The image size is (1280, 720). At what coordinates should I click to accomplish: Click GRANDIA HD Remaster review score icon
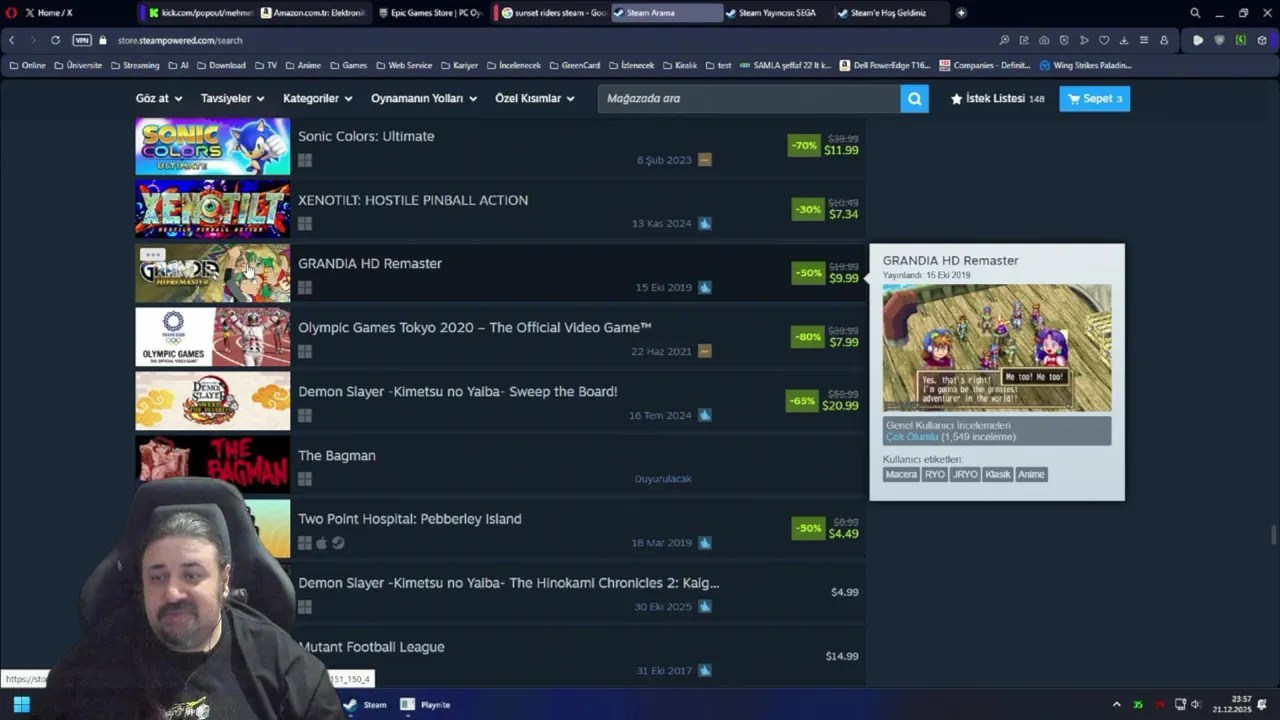[x=705, y=288]
